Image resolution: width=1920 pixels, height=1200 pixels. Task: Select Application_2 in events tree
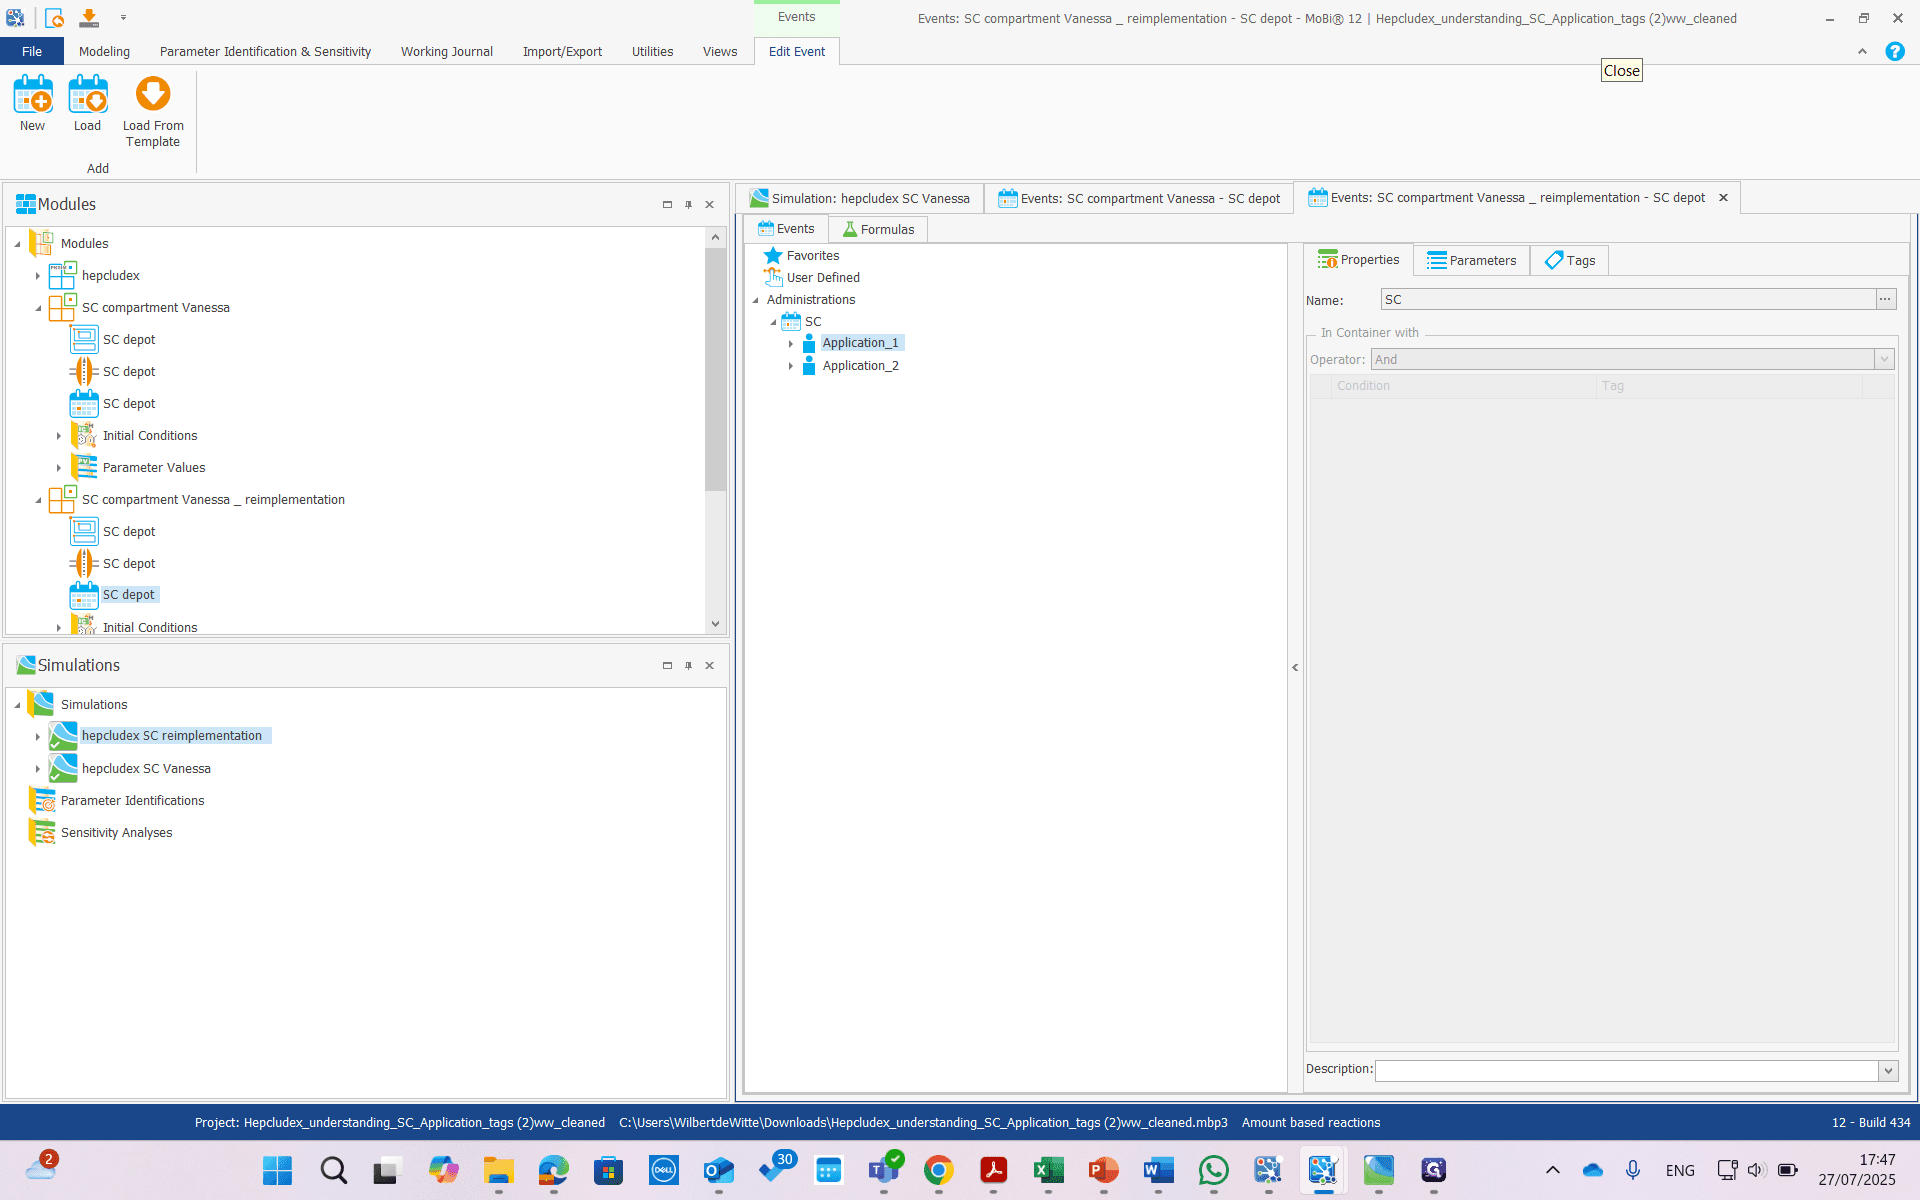860,366
